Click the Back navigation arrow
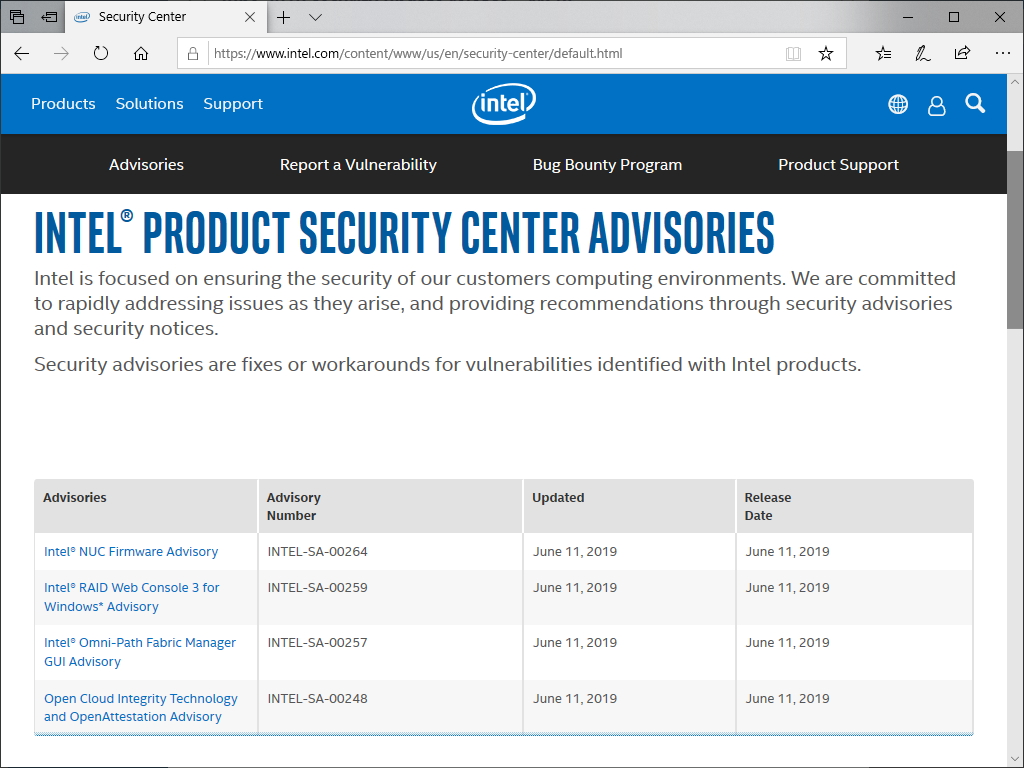This screenshot has height=768, width=1024. pos(21,54)
